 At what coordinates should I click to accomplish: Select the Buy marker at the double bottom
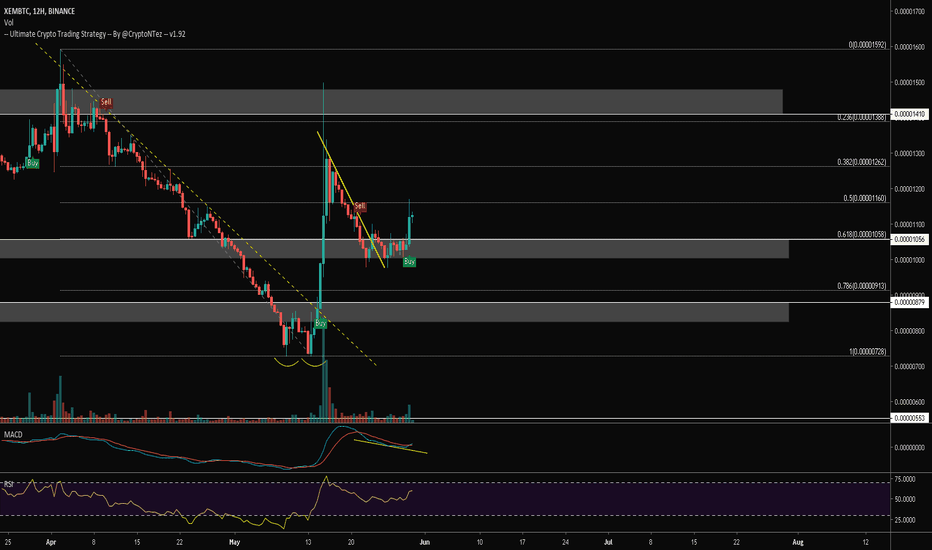320,323
